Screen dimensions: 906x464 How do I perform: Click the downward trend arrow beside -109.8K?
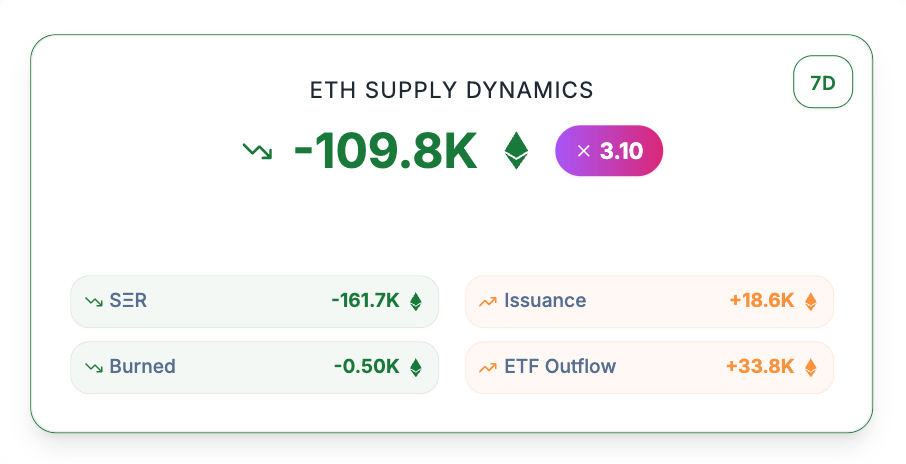click(257, 151)
